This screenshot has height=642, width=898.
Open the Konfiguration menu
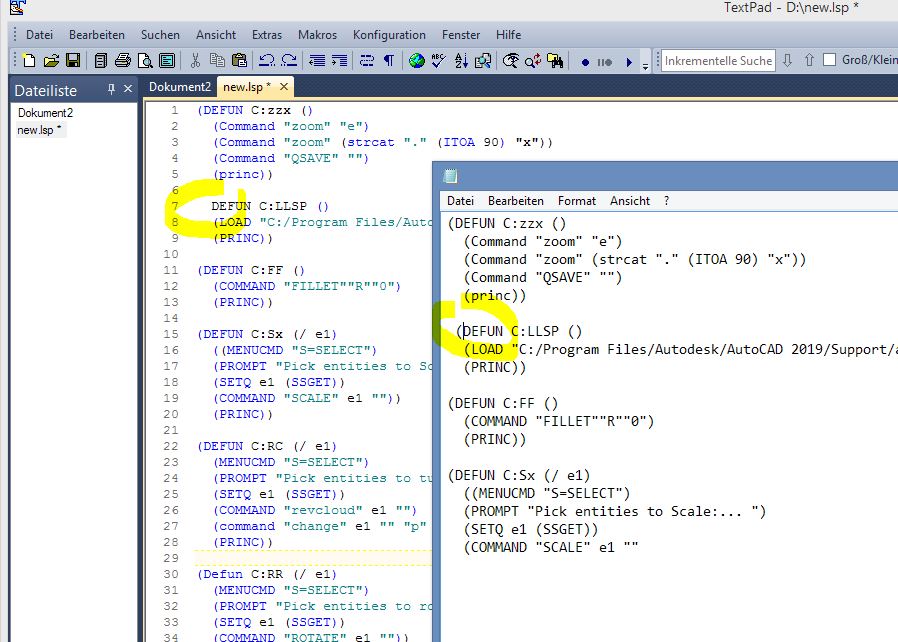[389, 34]
